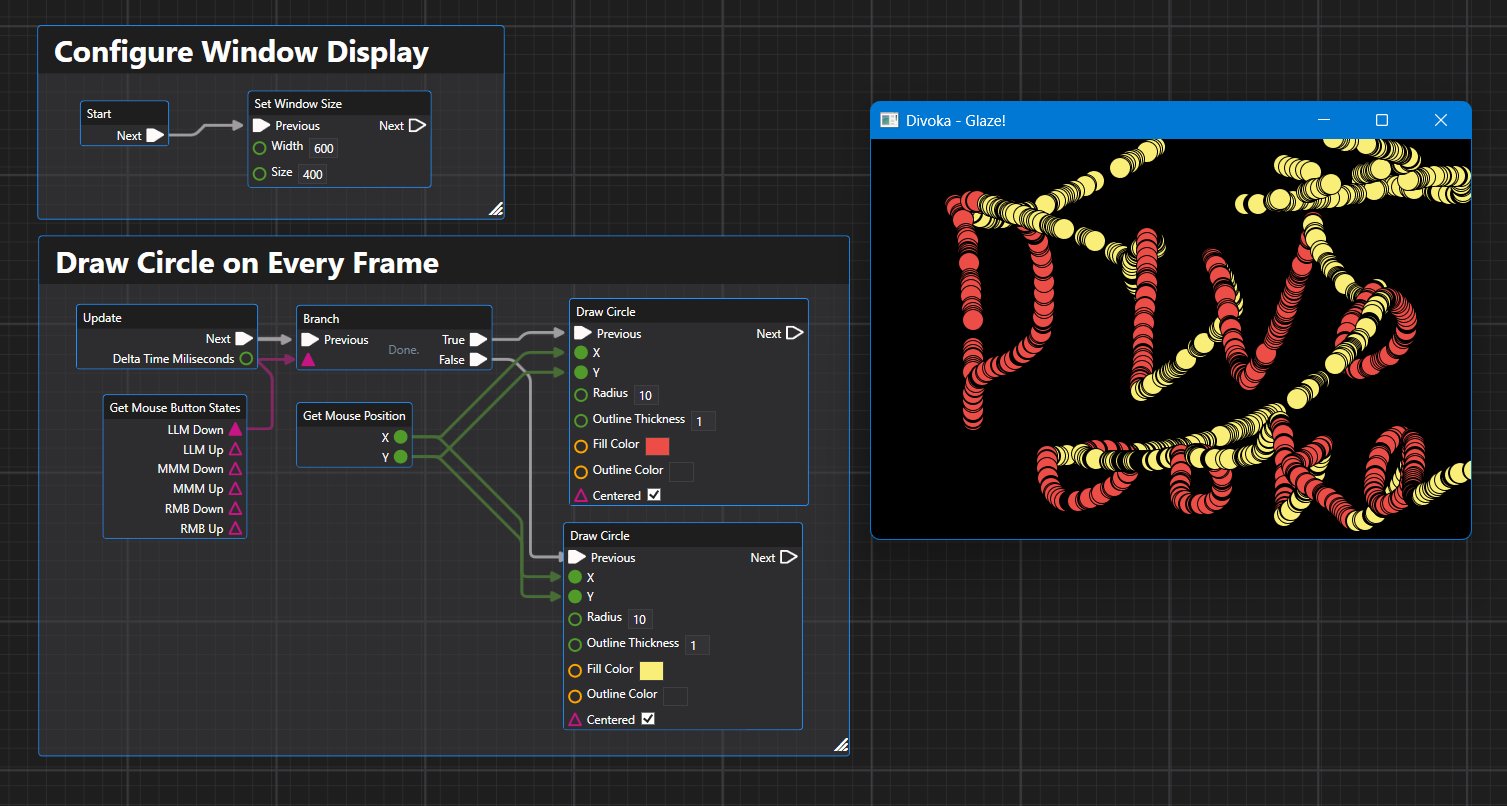
Task: Click Set Window Size's Previous input pin
Action: click(x=261, y=126)
